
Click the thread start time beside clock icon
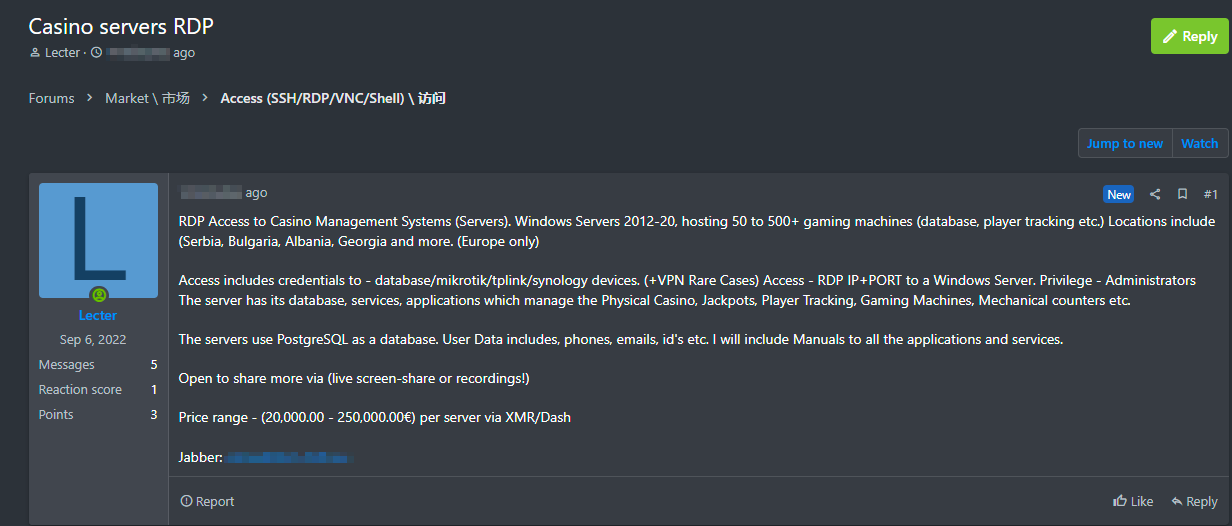[x=150, y=52]
